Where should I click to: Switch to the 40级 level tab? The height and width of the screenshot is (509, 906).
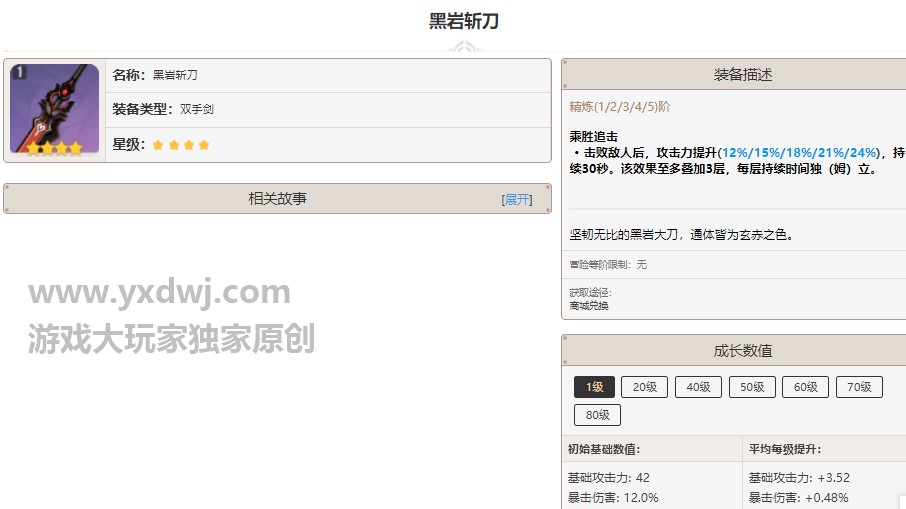tap(698, 387)
